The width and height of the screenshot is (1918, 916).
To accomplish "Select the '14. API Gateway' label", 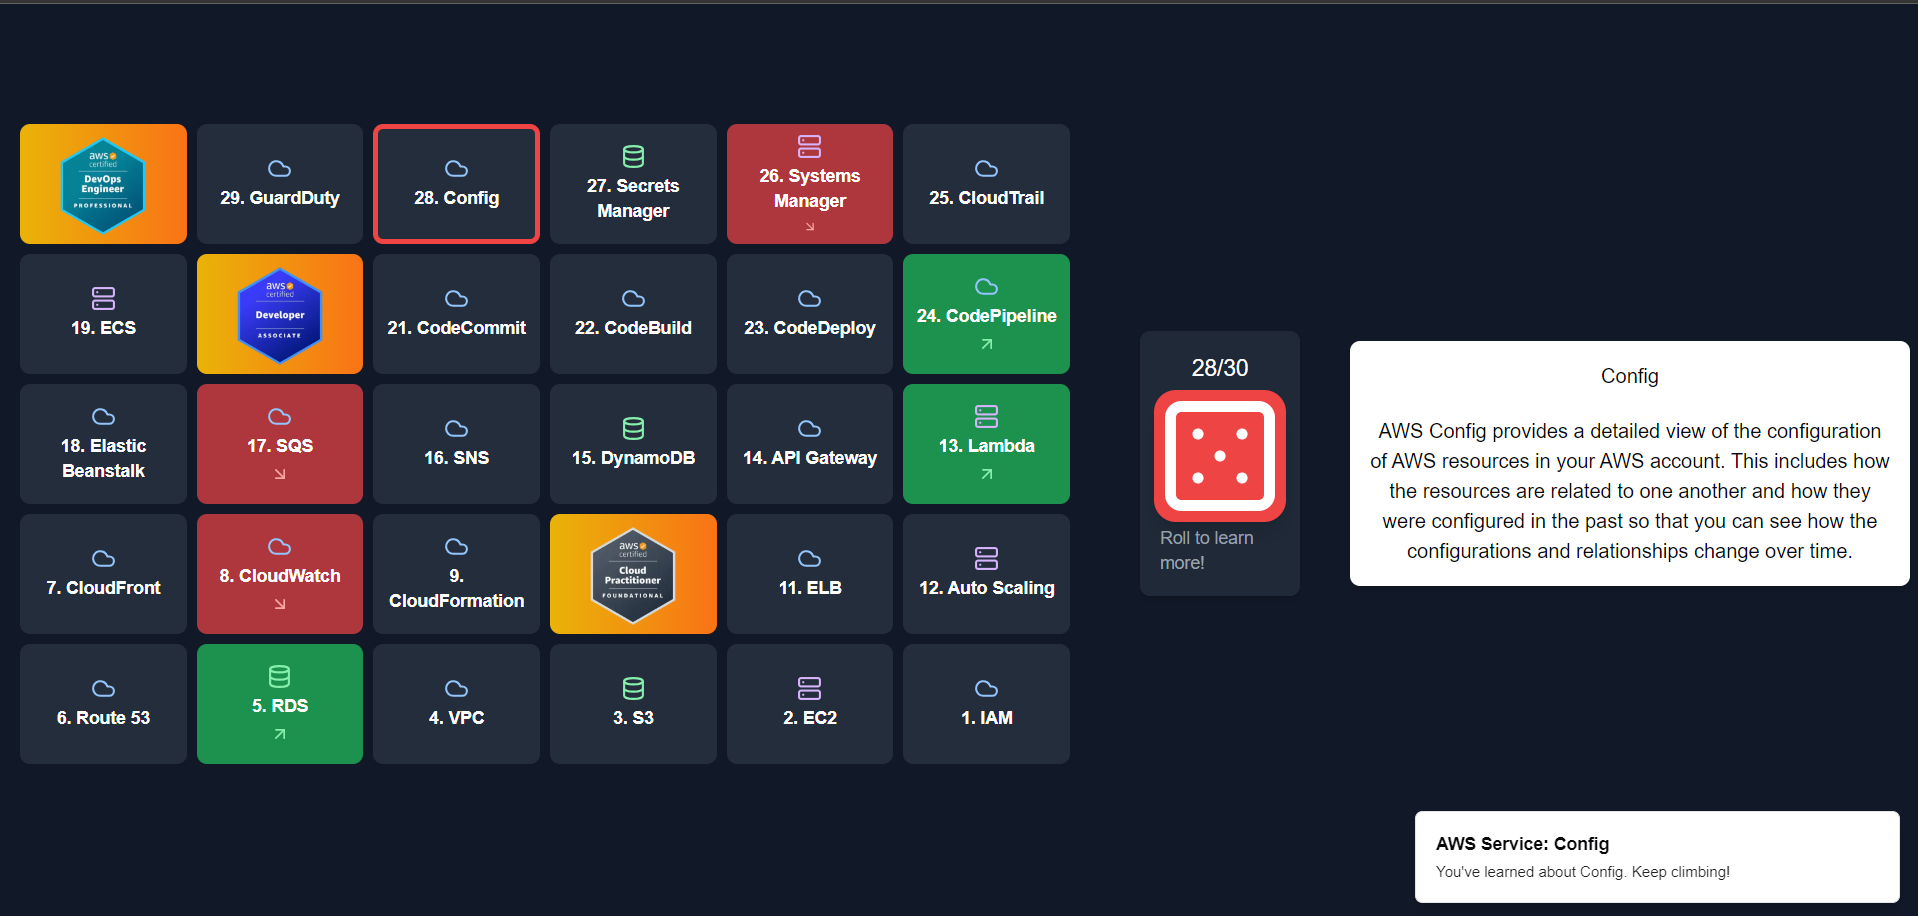I will point(810,458).
